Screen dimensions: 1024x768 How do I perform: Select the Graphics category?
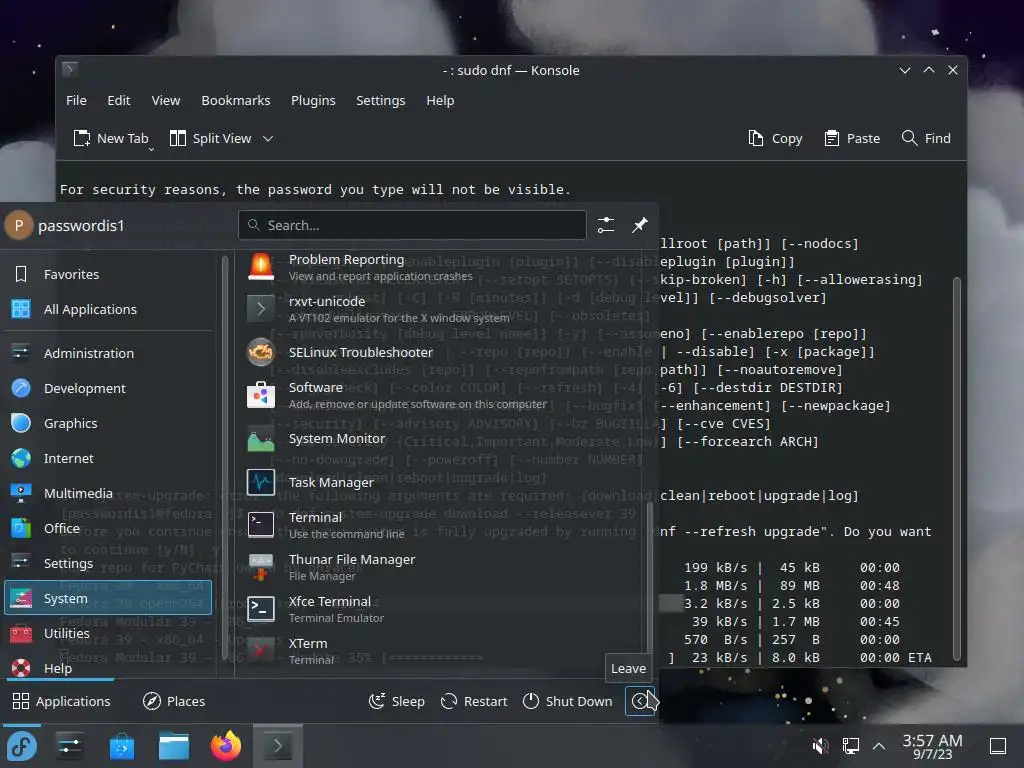pyautogui.click(x=108, y=424)
